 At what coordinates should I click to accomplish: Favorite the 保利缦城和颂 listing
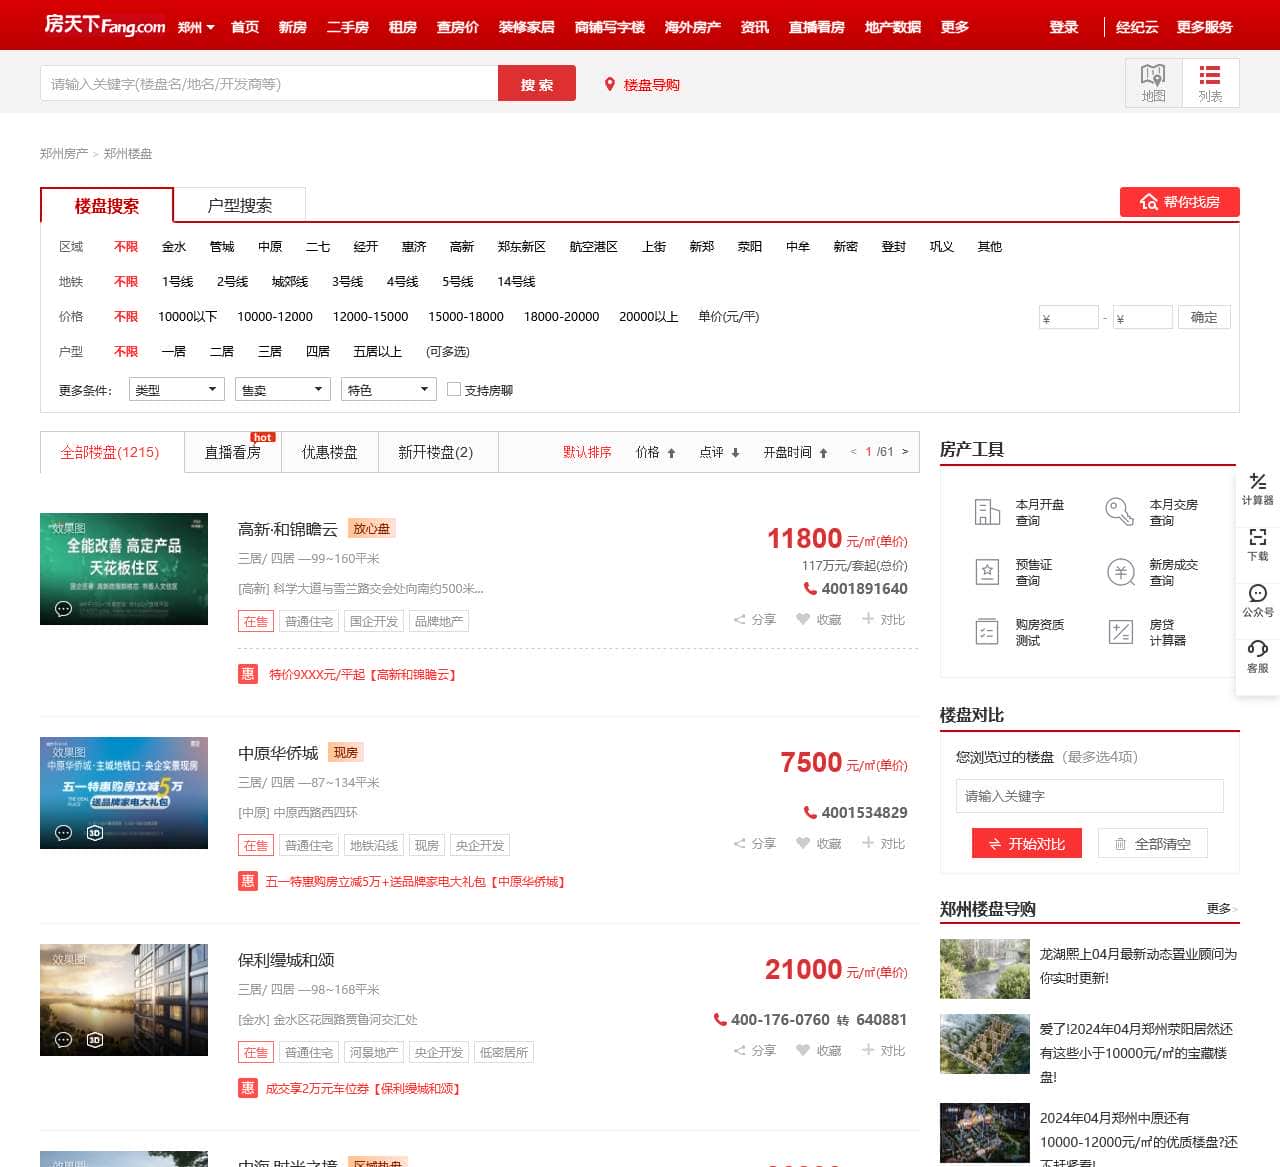pos(818,1051)
